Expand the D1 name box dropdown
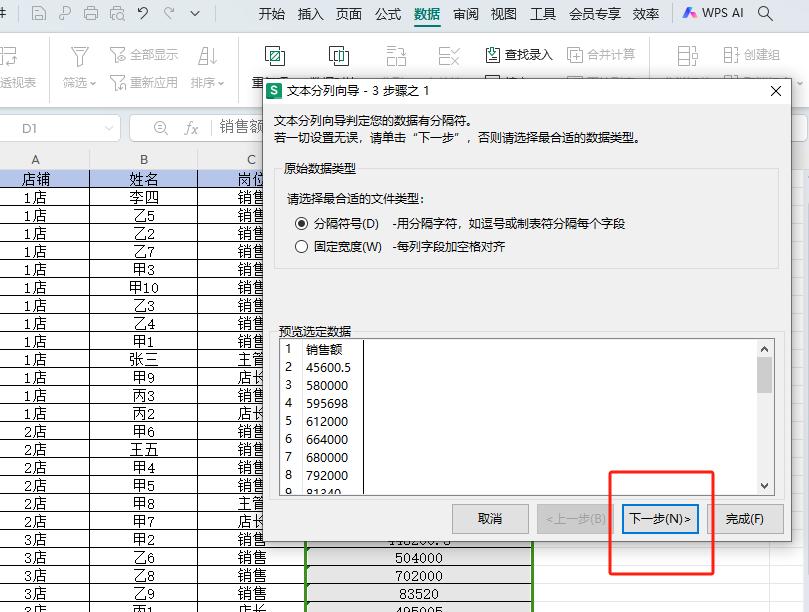The height and width of the screenshot is (612, 809). point(109,128)
